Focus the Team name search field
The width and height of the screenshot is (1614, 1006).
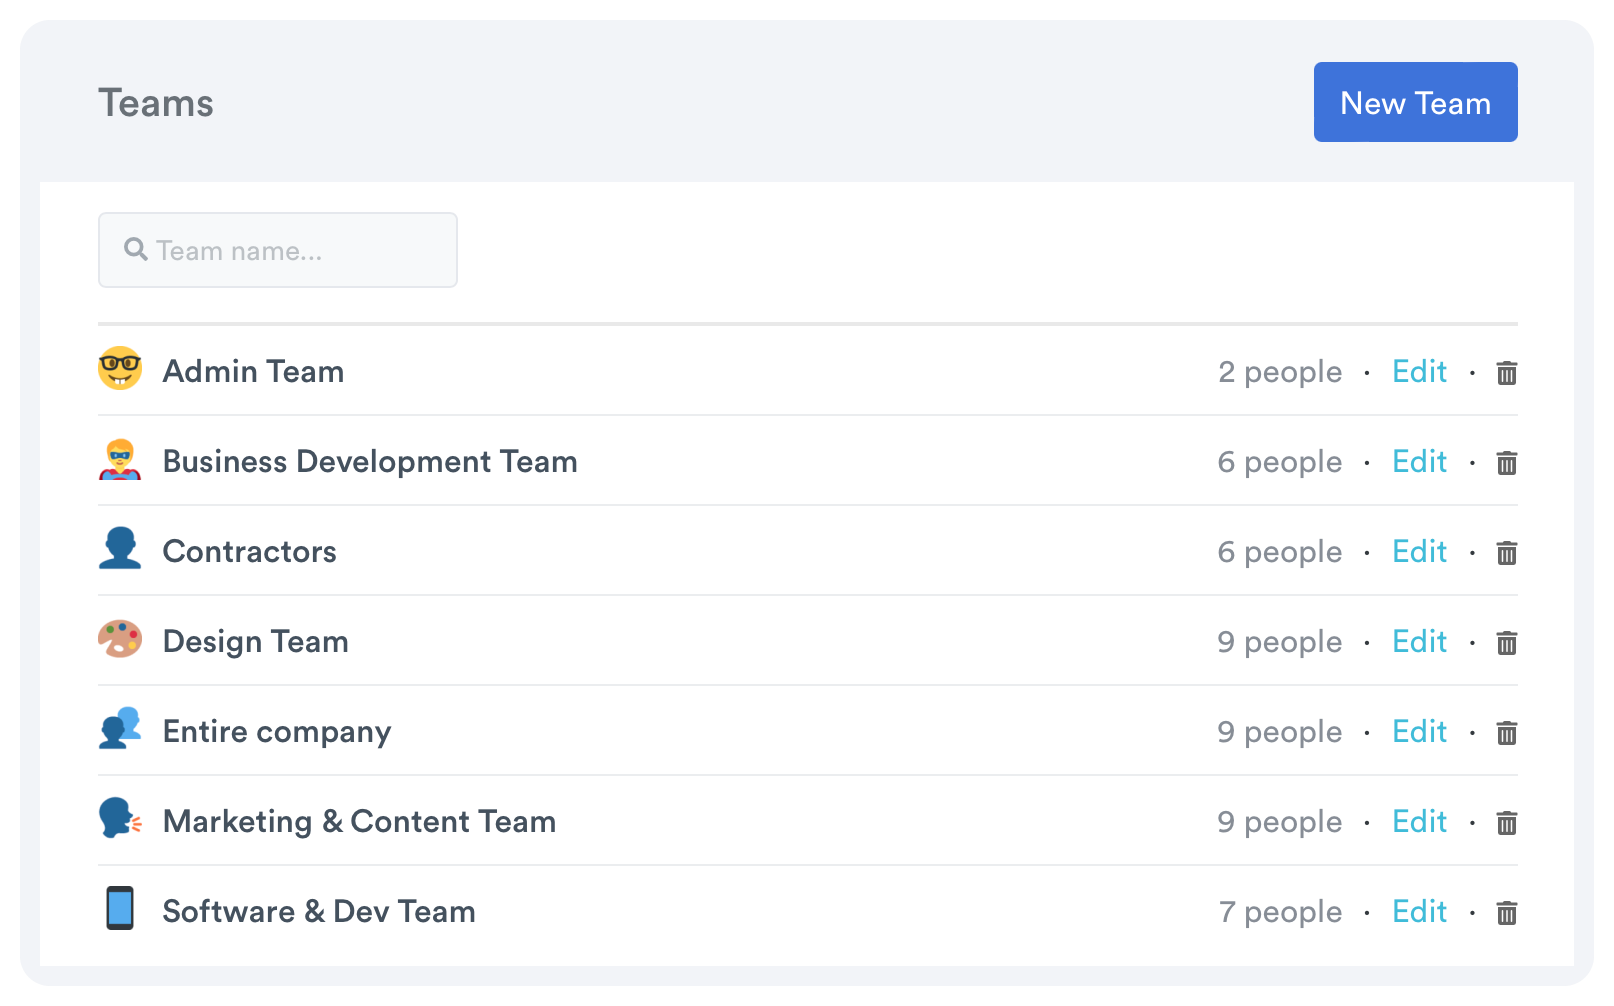[278, 250]
